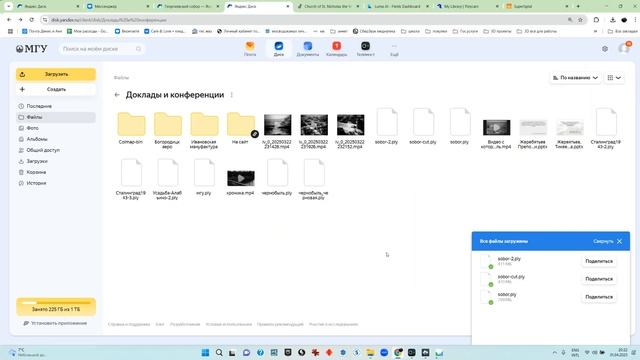Screen dimensions: 640x360
Task: Open the Почта mail service icon
Action: click(250, 49)
